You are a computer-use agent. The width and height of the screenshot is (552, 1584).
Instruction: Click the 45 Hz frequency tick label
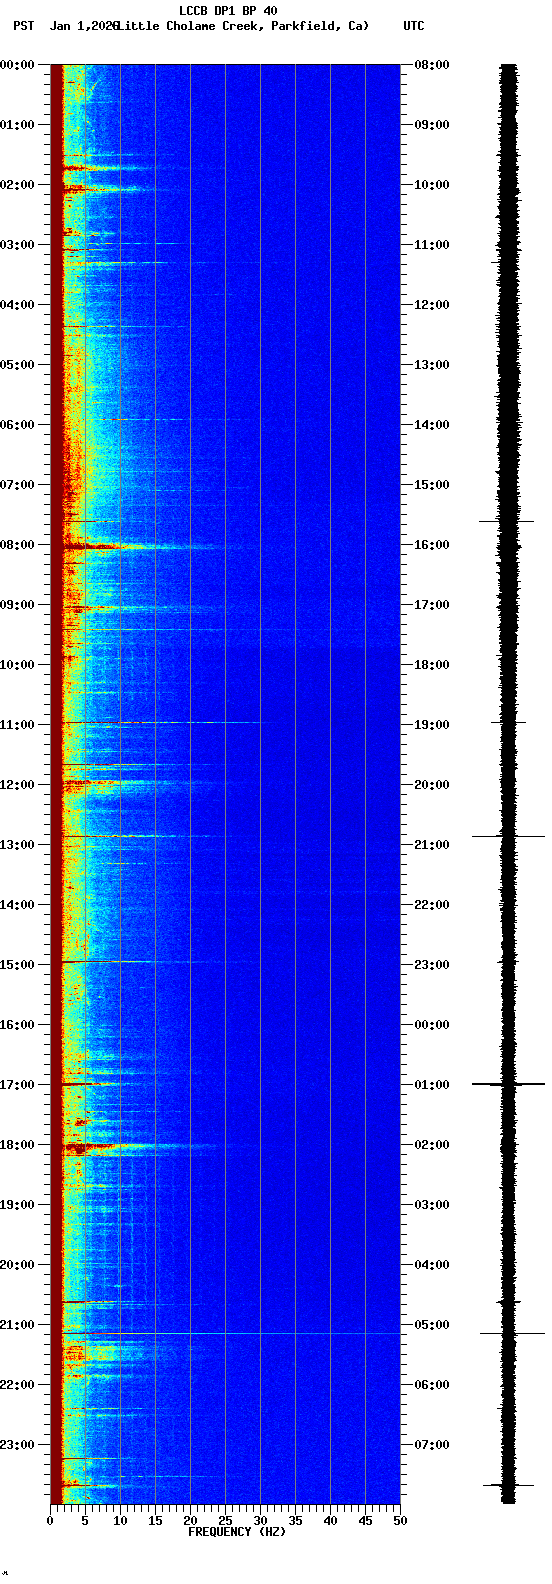pyautogui.click(x=365, y=1521)
